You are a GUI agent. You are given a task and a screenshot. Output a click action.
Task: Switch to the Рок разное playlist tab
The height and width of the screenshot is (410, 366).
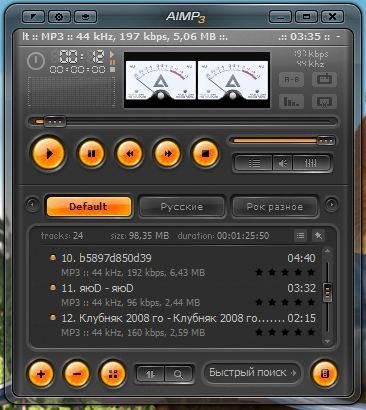click(275, 207)
